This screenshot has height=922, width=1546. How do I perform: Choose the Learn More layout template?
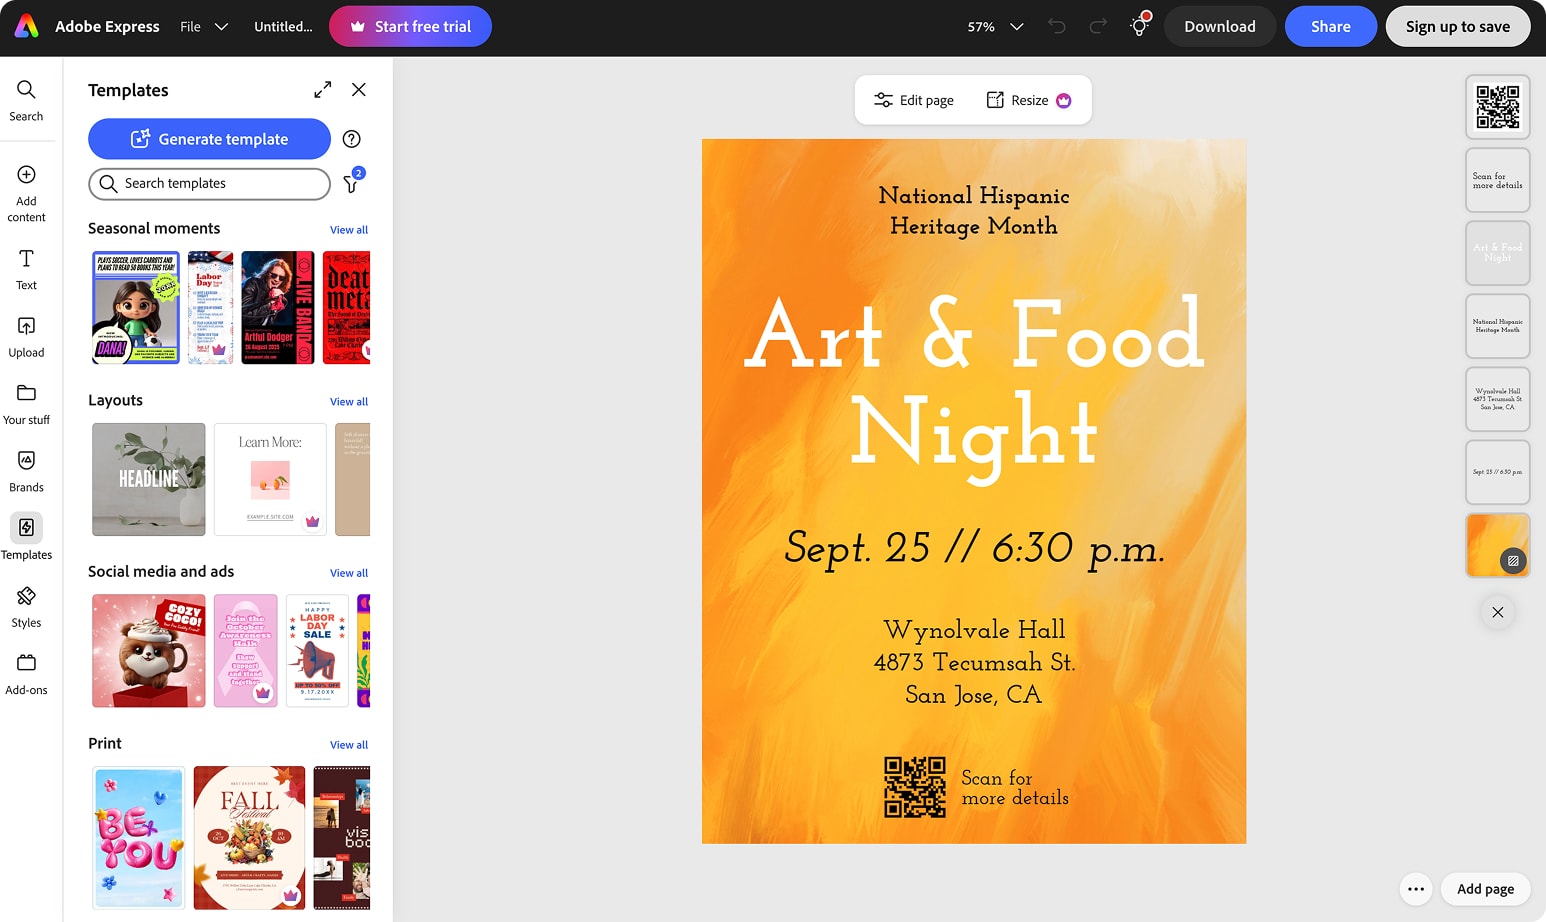[270, 479]
